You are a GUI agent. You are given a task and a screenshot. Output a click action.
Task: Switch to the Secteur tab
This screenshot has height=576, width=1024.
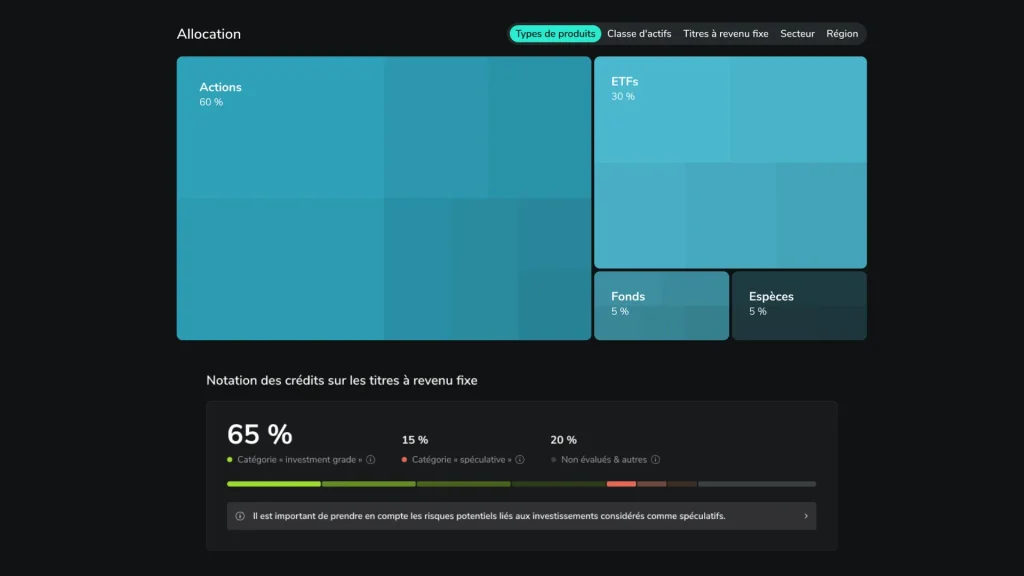click(x=797, y=34)
